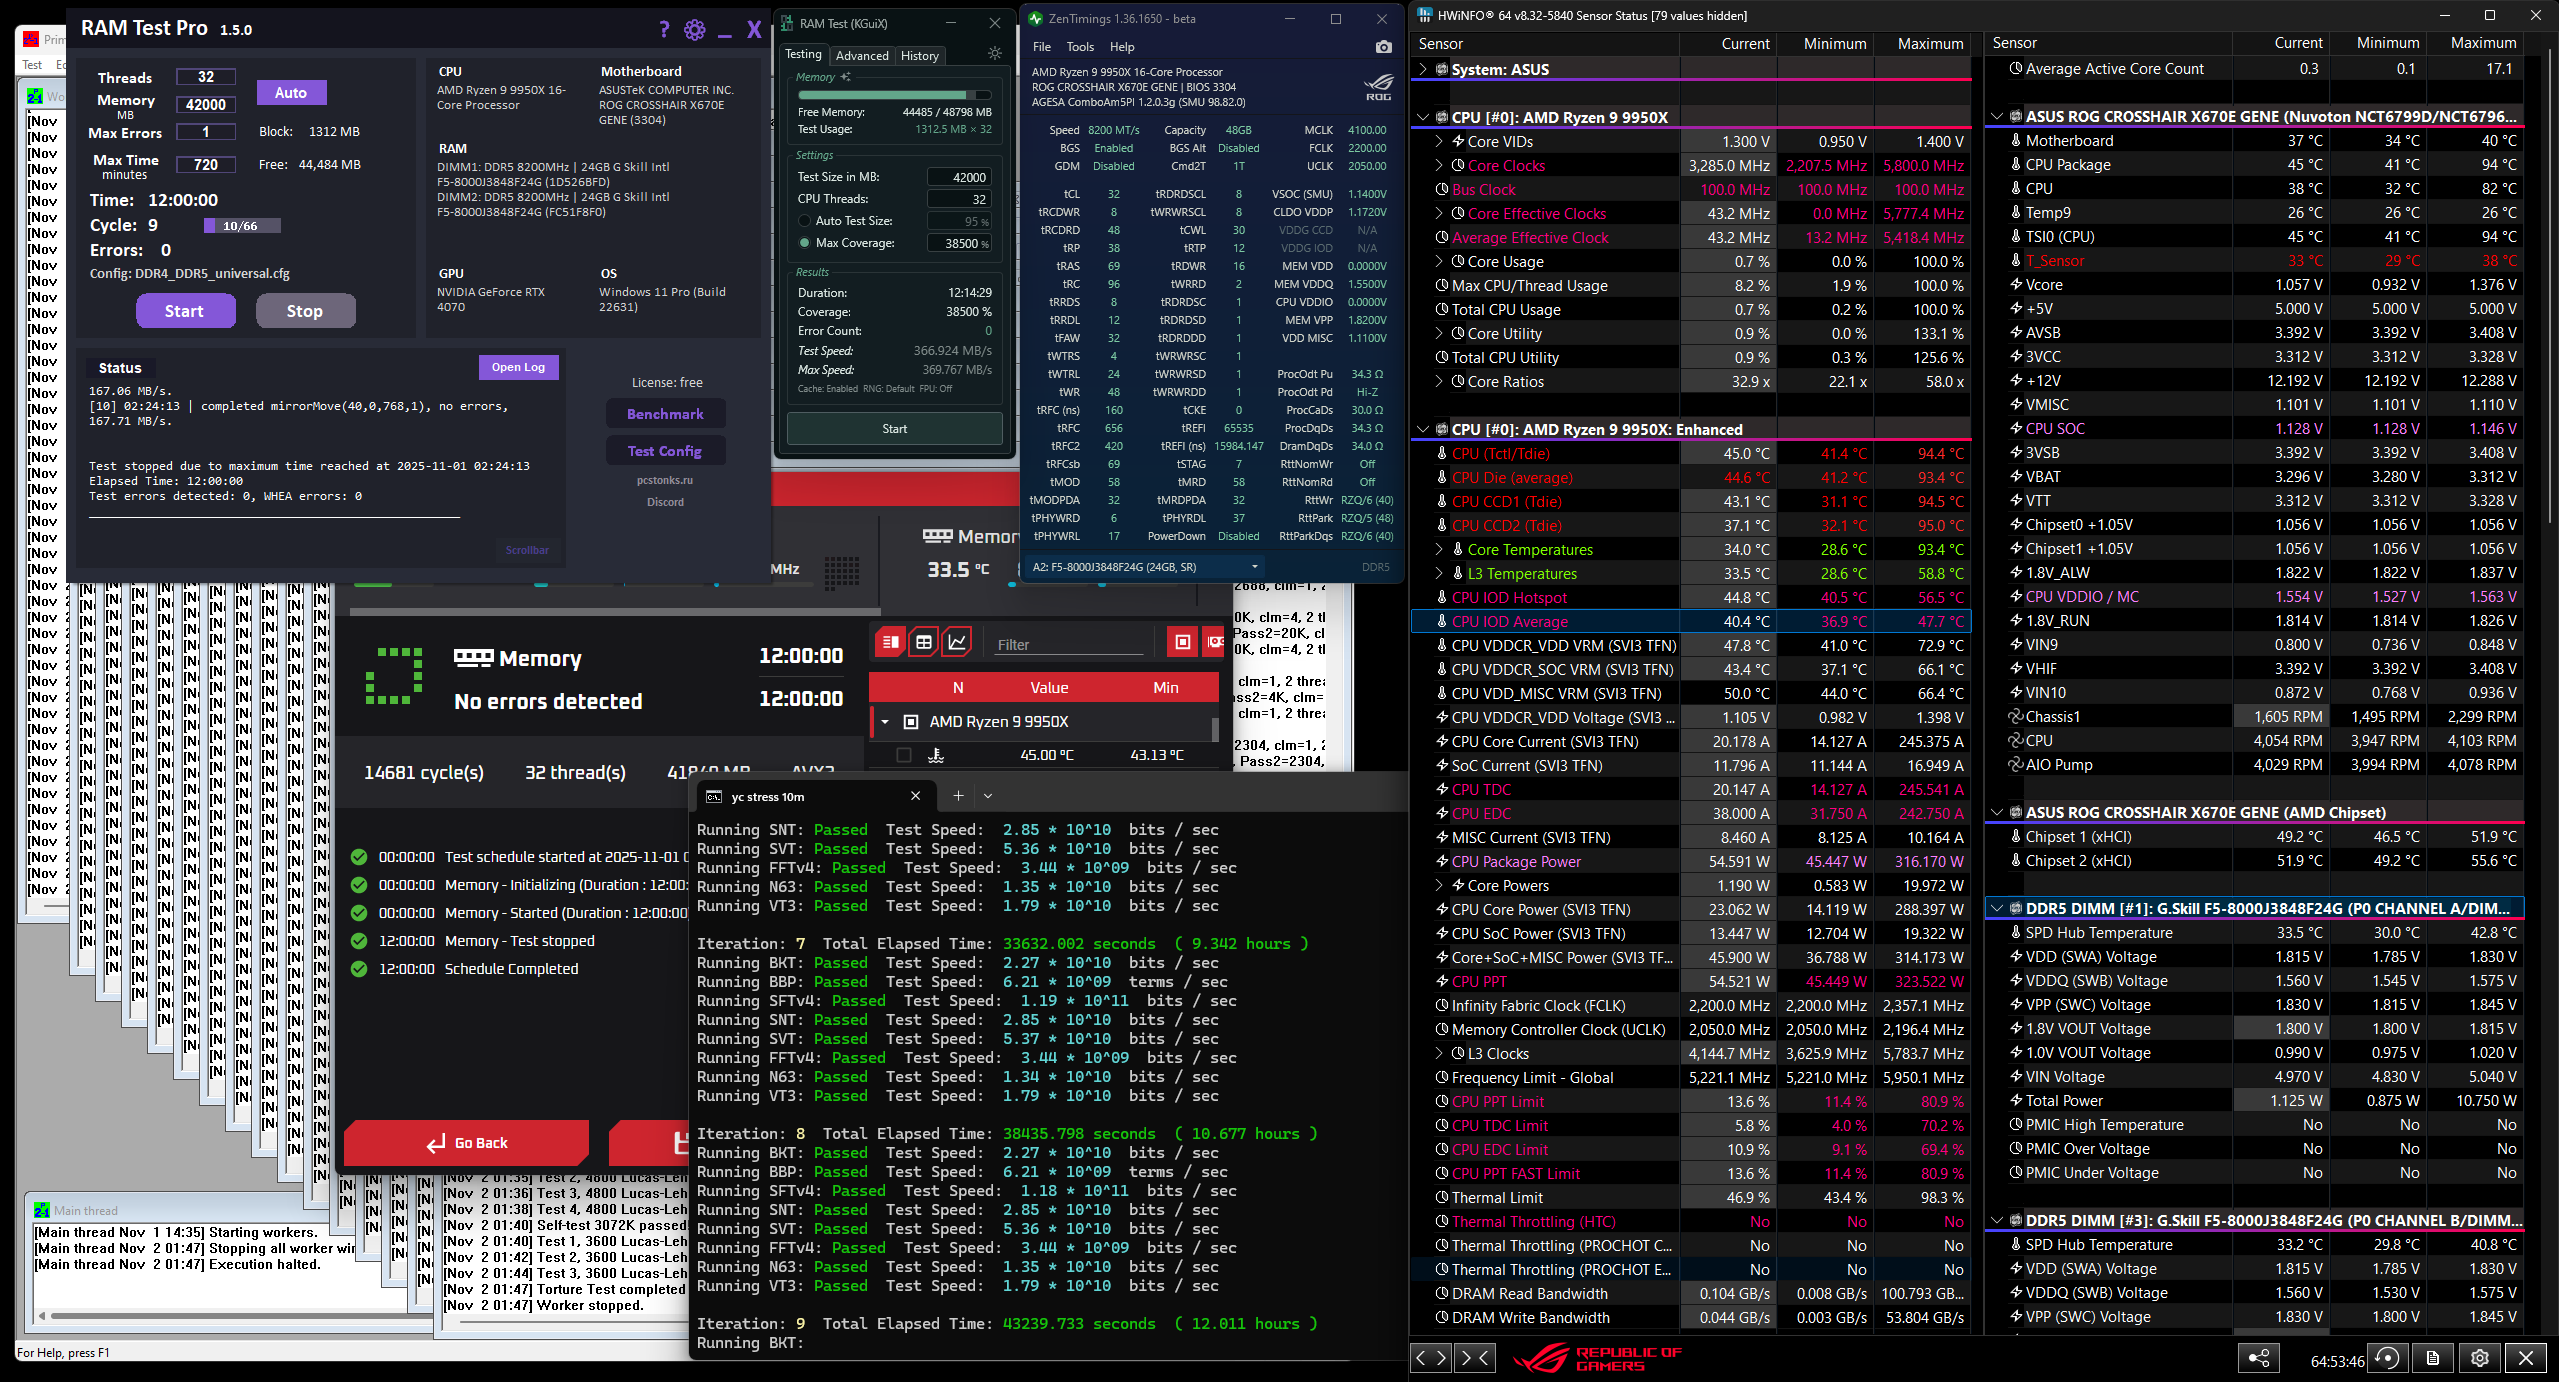Open the ZenTimings Tools menu
Image resolution: width=2559 pixels, height=1382 pixels.
coord(1080,47)
